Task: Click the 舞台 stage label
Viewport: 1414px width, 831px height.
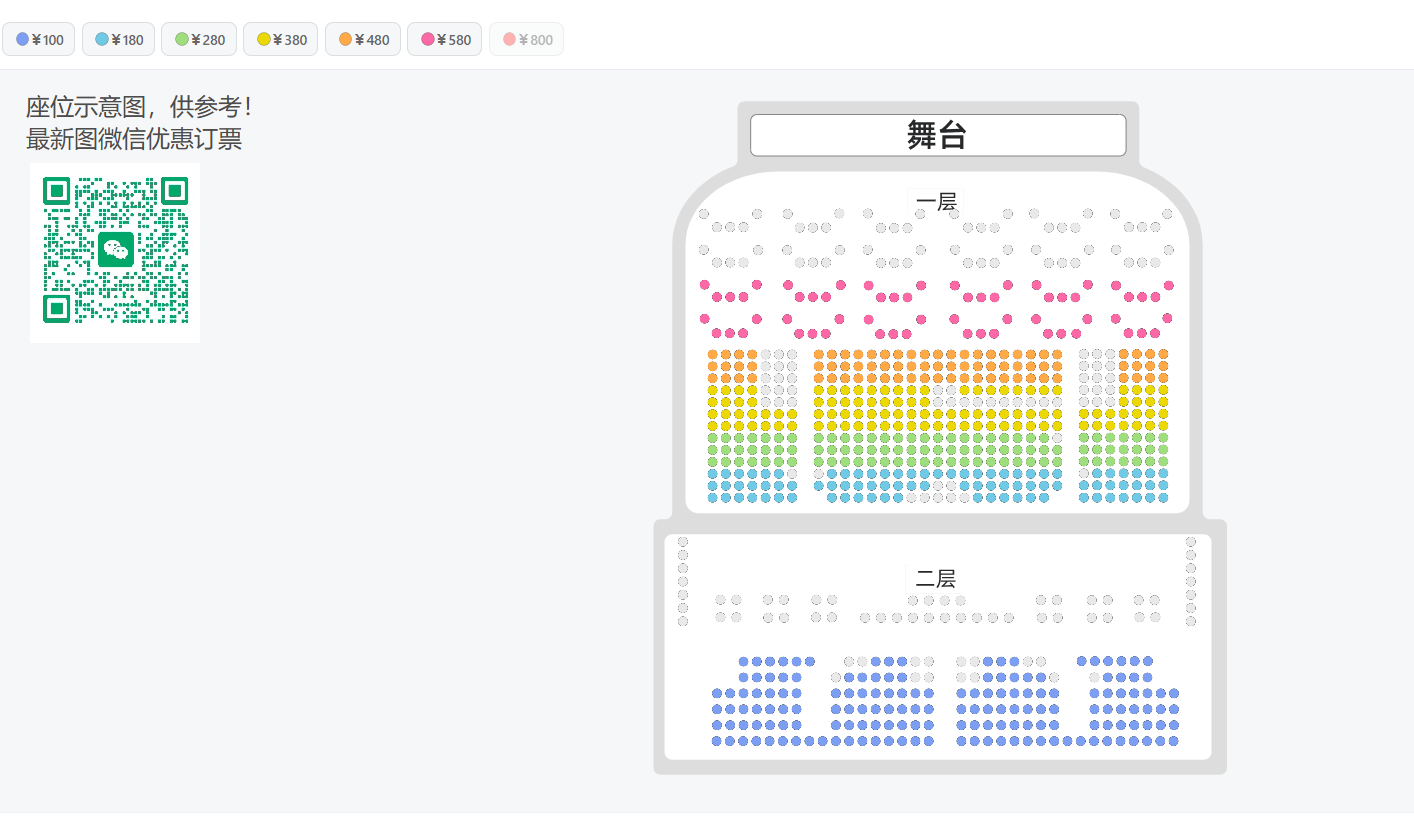Action: click(x=937, y=135)
